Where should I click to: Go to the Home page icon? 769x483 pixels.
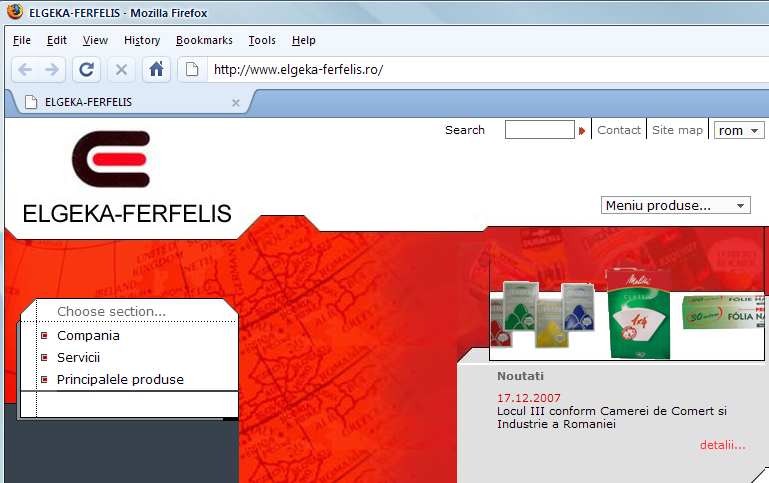pos(155,70)
